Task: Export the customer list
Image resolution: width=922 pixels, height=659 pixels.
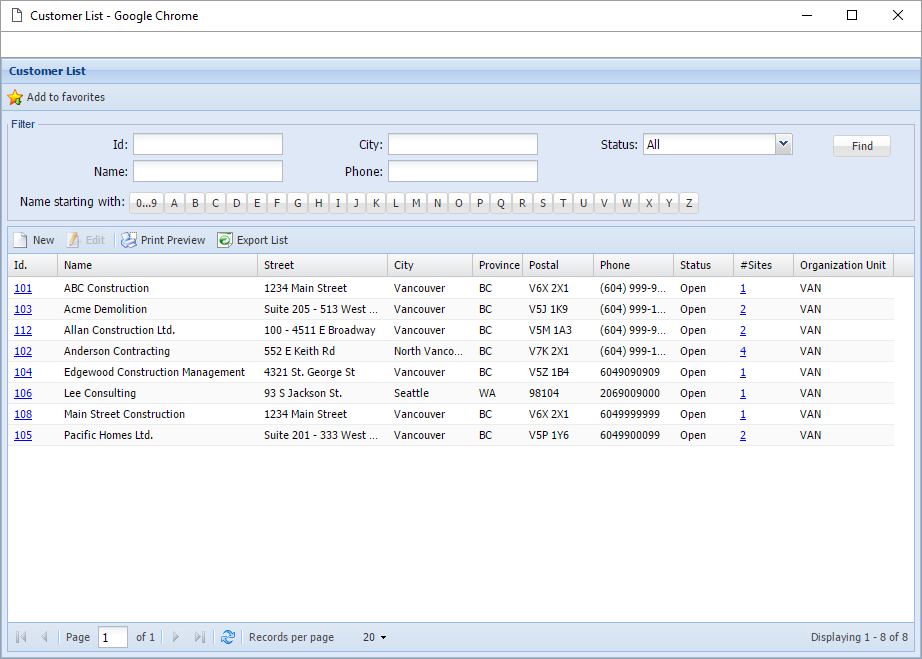Action: pyautogui.click(x=252, y=240)
